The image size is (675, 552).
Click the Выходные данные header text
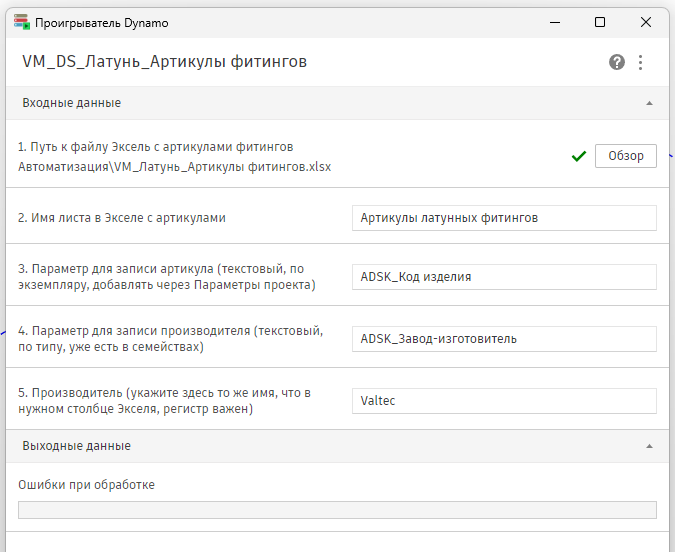click(x=76, y=446)
